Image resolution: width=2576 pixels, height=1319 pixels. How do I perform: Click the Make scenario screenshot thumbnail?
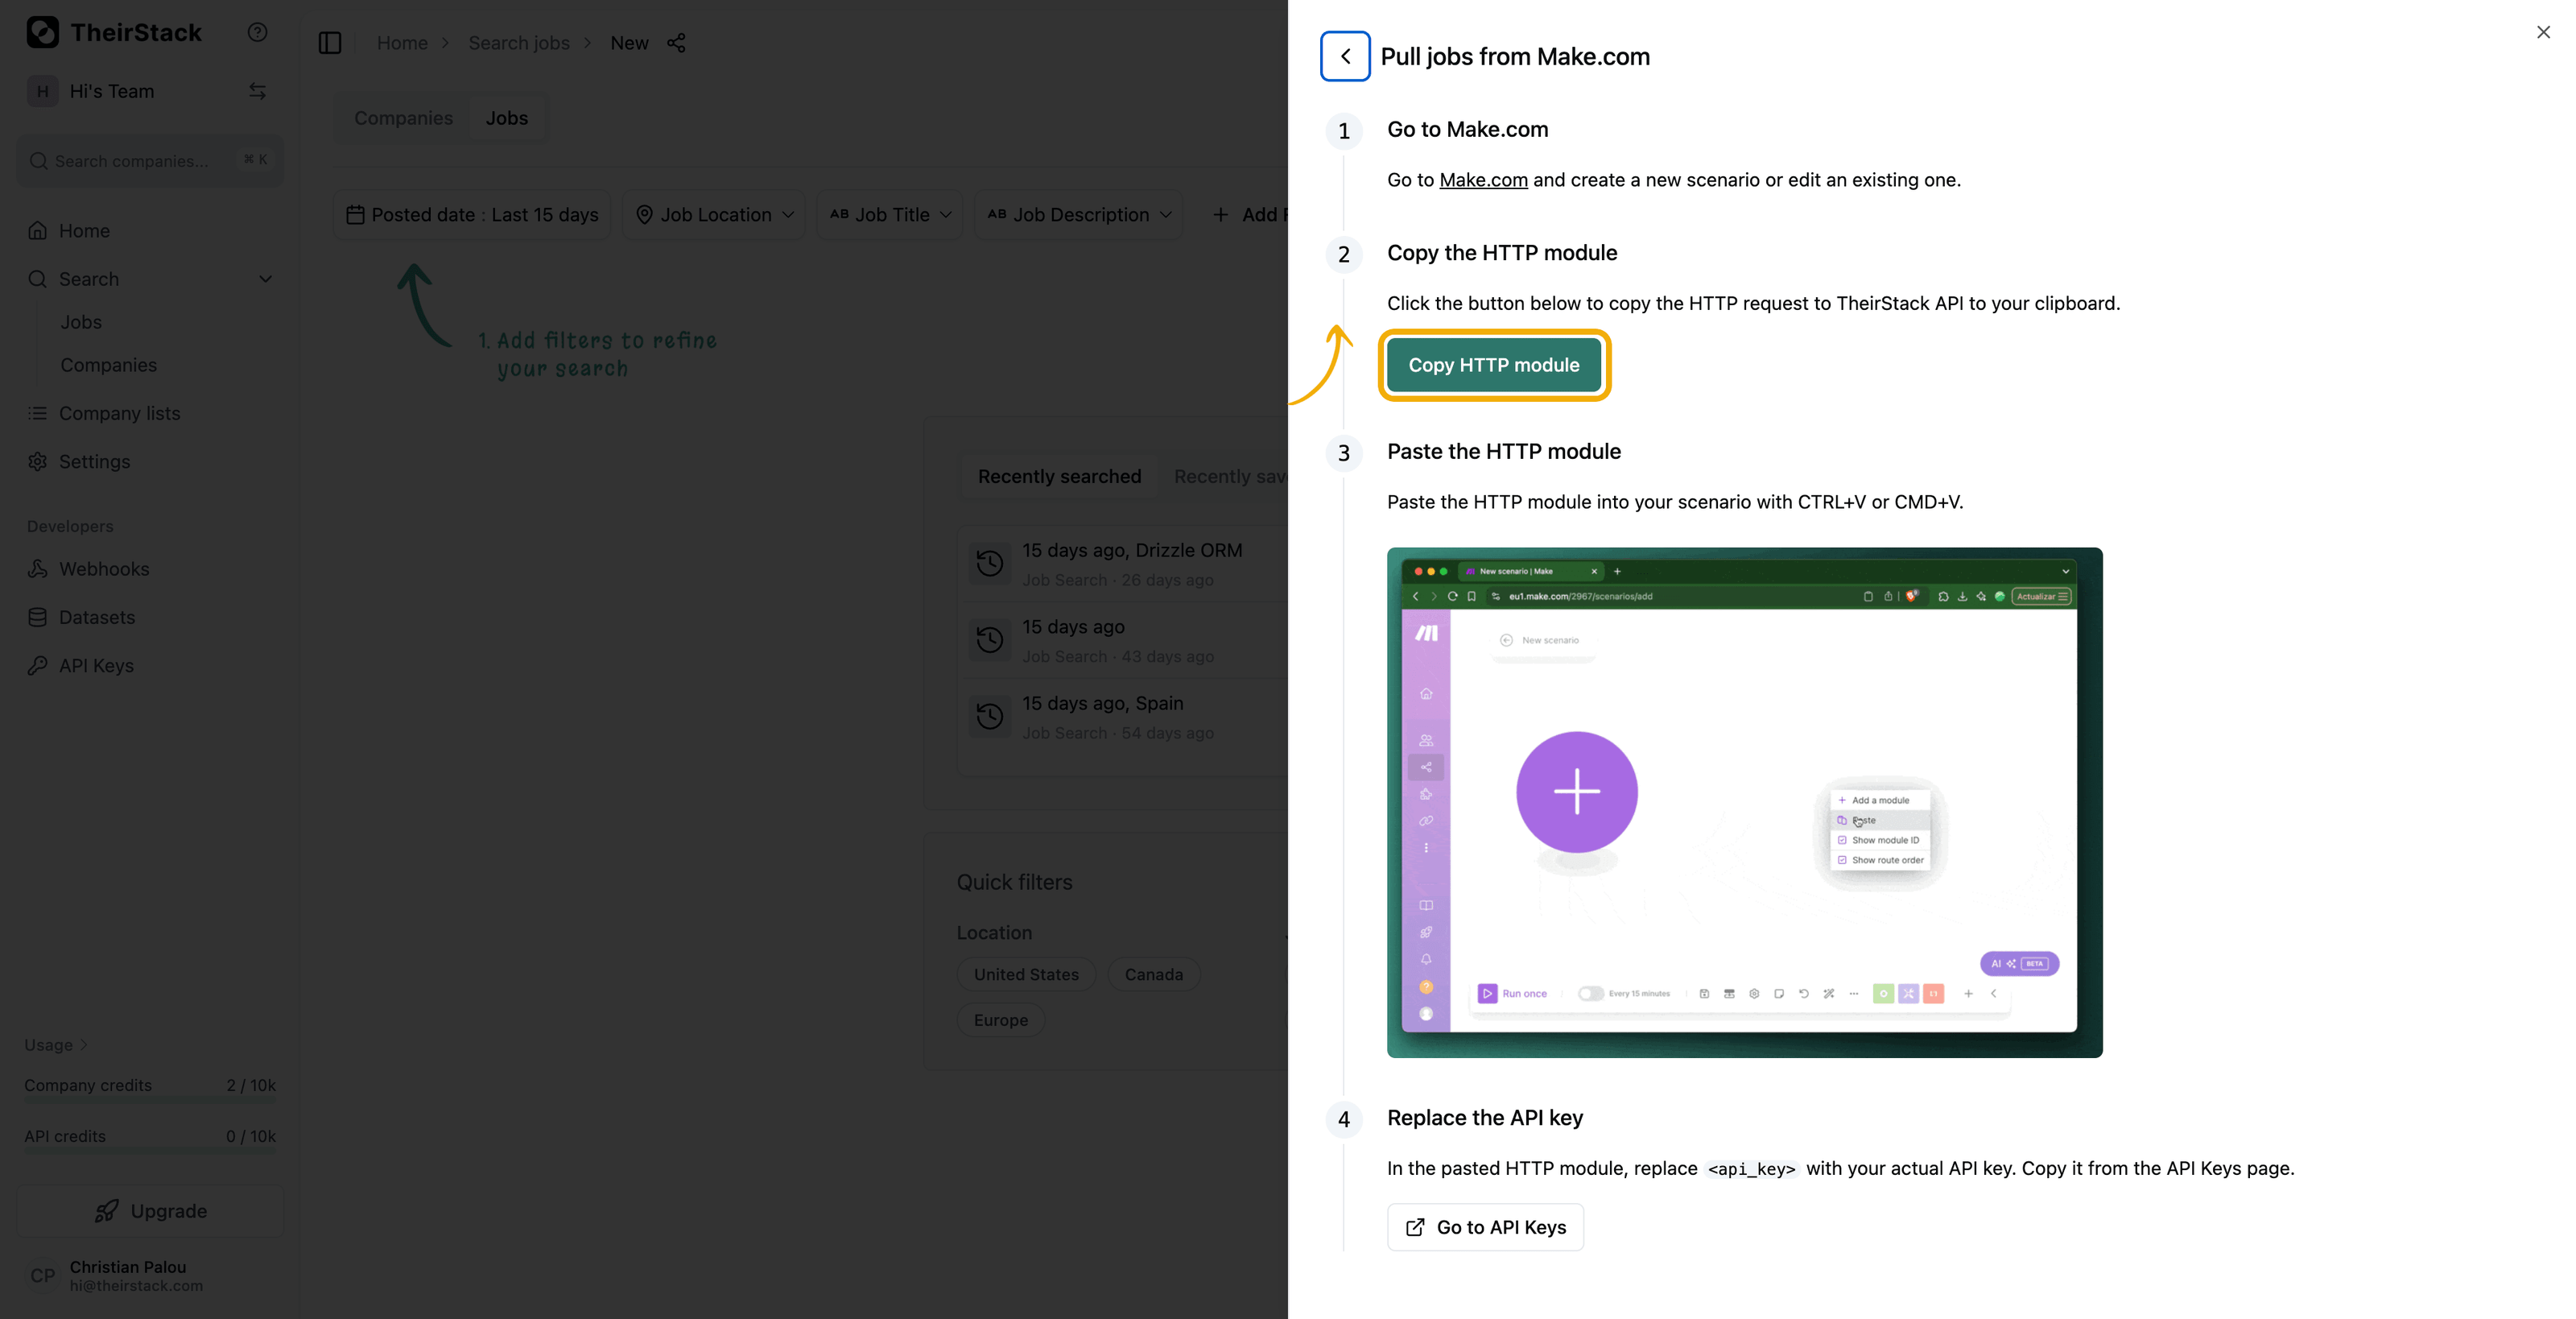tap(1744, 802)
